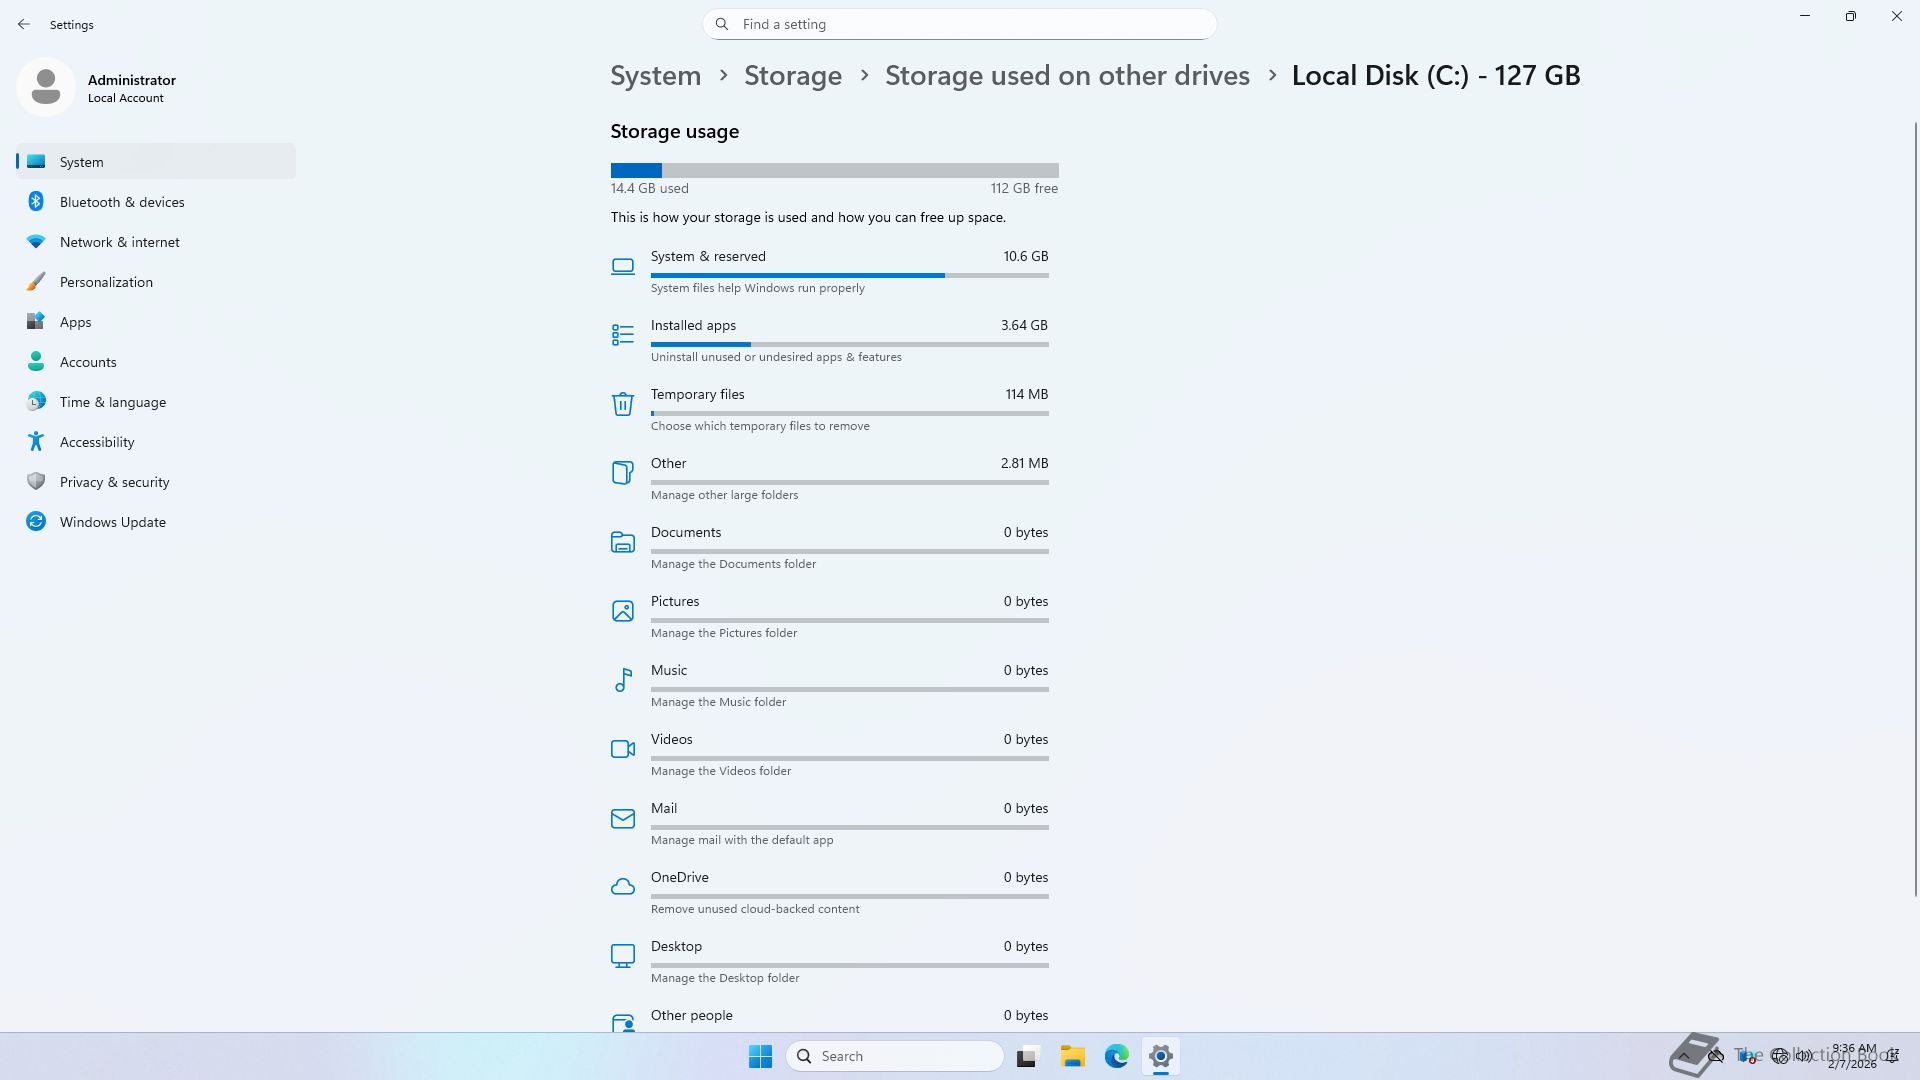Click the OneDrive cloud icon
This screenshot has height=1080, width=1920.
coord(622,887)
